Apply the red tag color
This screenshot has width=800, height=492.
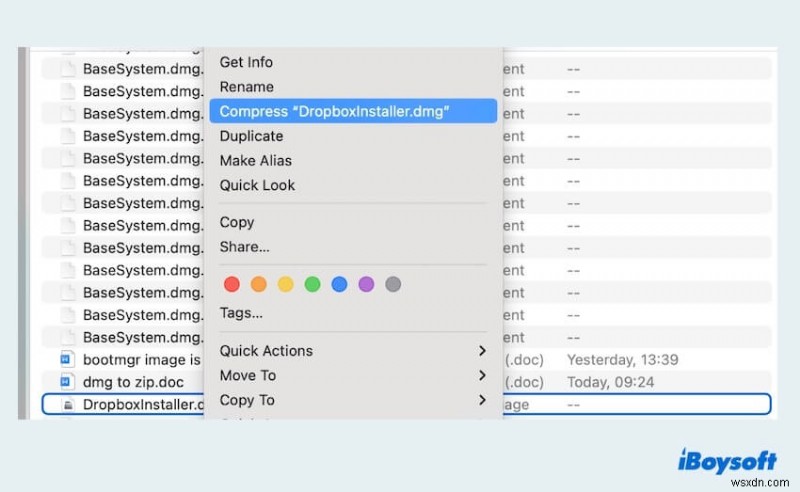(232, 284)
